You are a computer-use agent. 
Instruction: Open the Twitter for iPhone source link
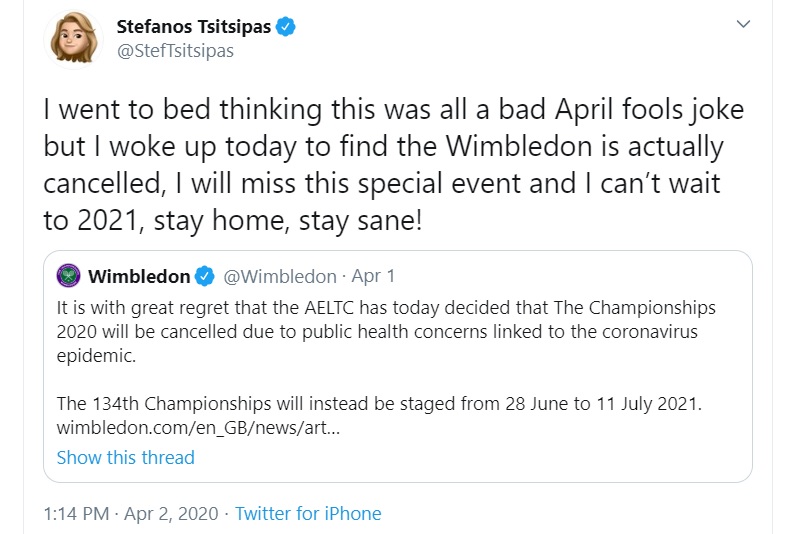click(308, 514)
